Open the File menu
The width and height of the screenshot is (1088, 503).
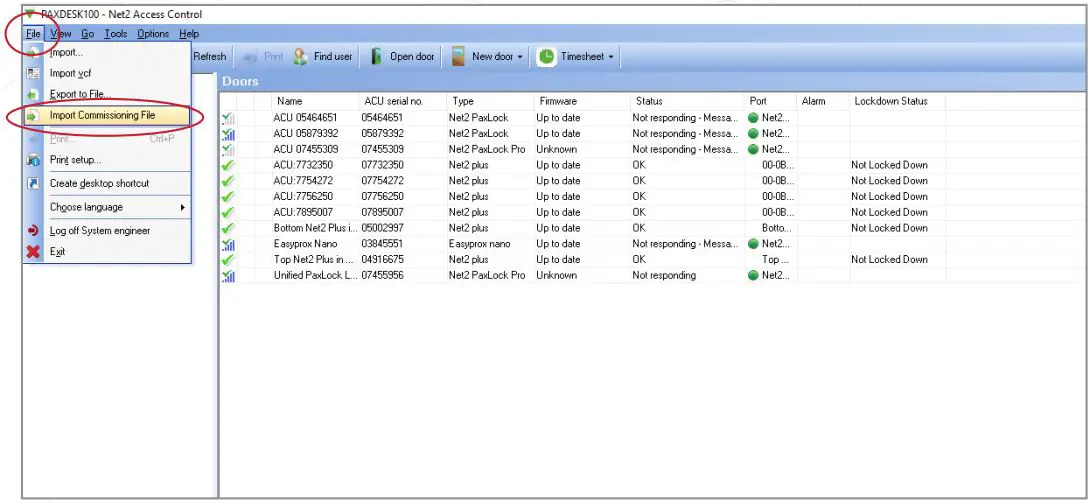(33, 33)
